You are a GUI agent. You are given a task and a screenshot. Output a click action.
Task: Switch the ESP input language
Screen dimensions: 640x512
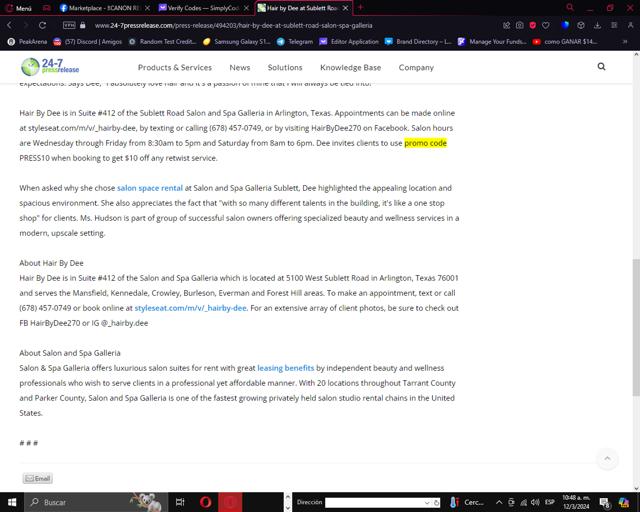(x=549, y=502)
